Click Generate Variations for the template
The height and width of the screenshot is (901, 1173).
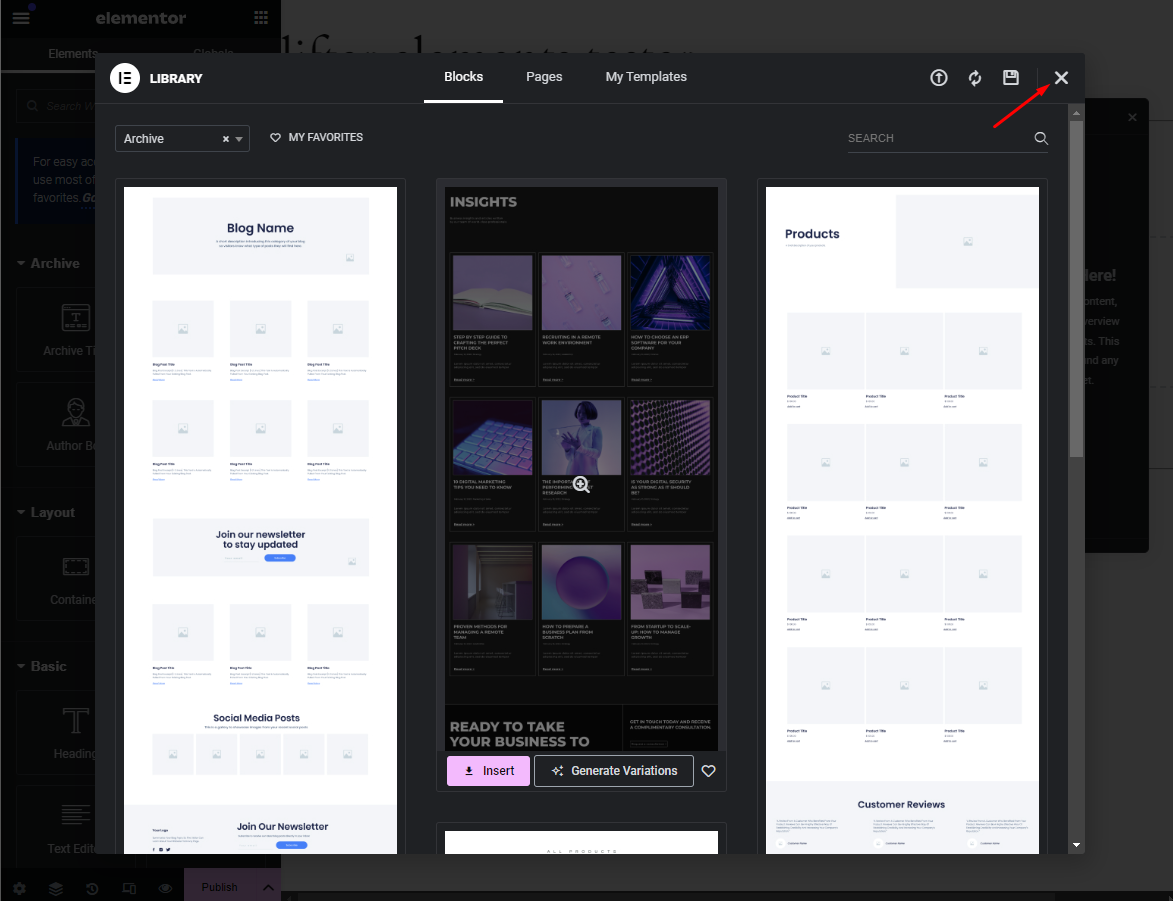pos(613,770)
